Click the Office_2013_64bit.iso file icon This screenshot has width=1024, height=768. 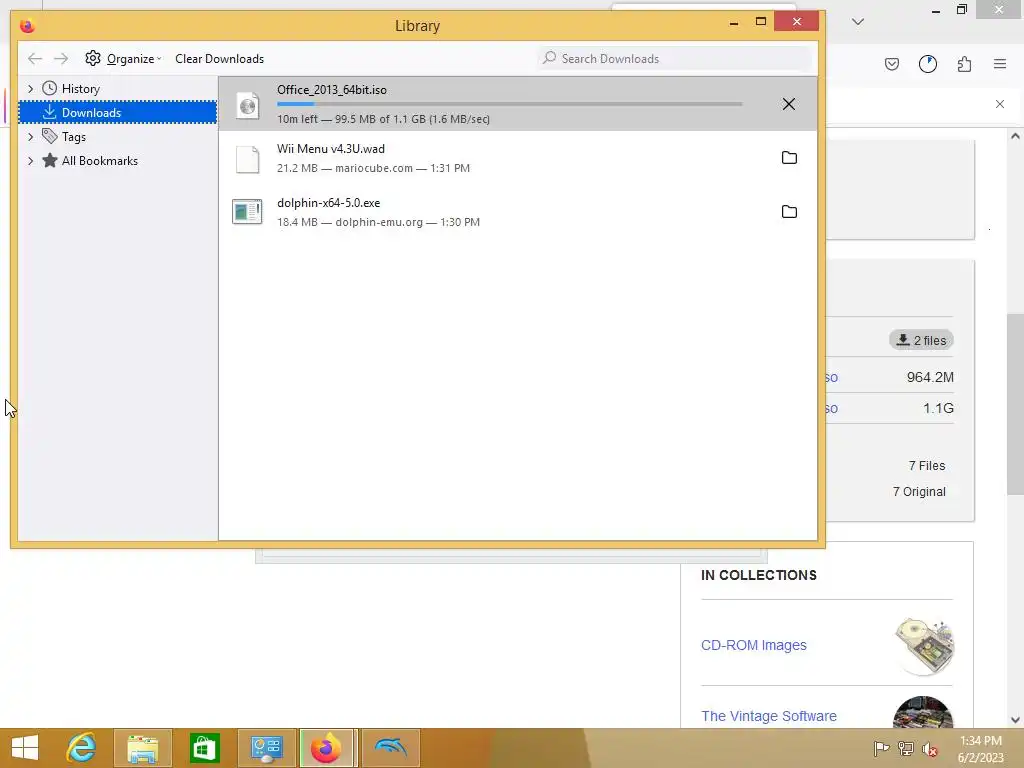(x=248, y=104)
